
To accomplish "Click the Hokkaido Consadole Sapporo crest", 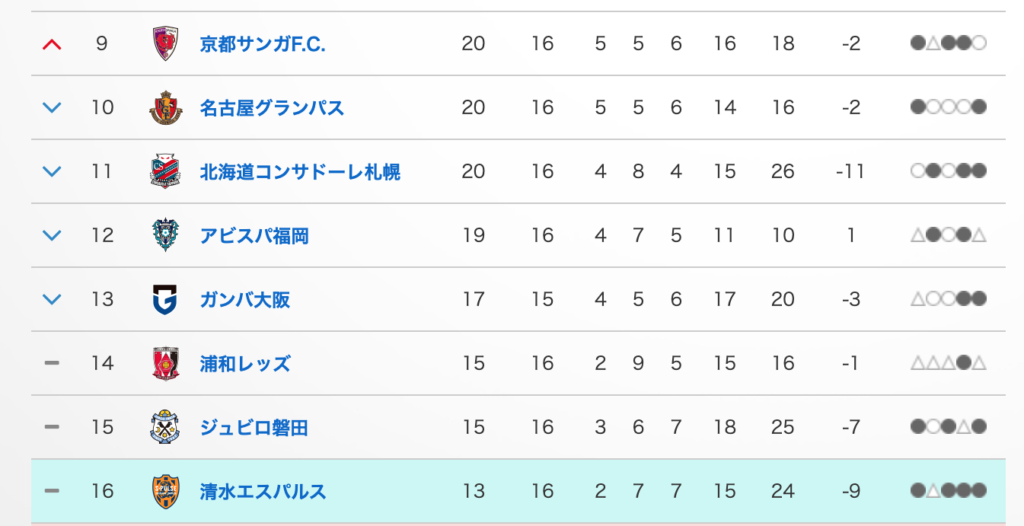I will click(164, 172).
